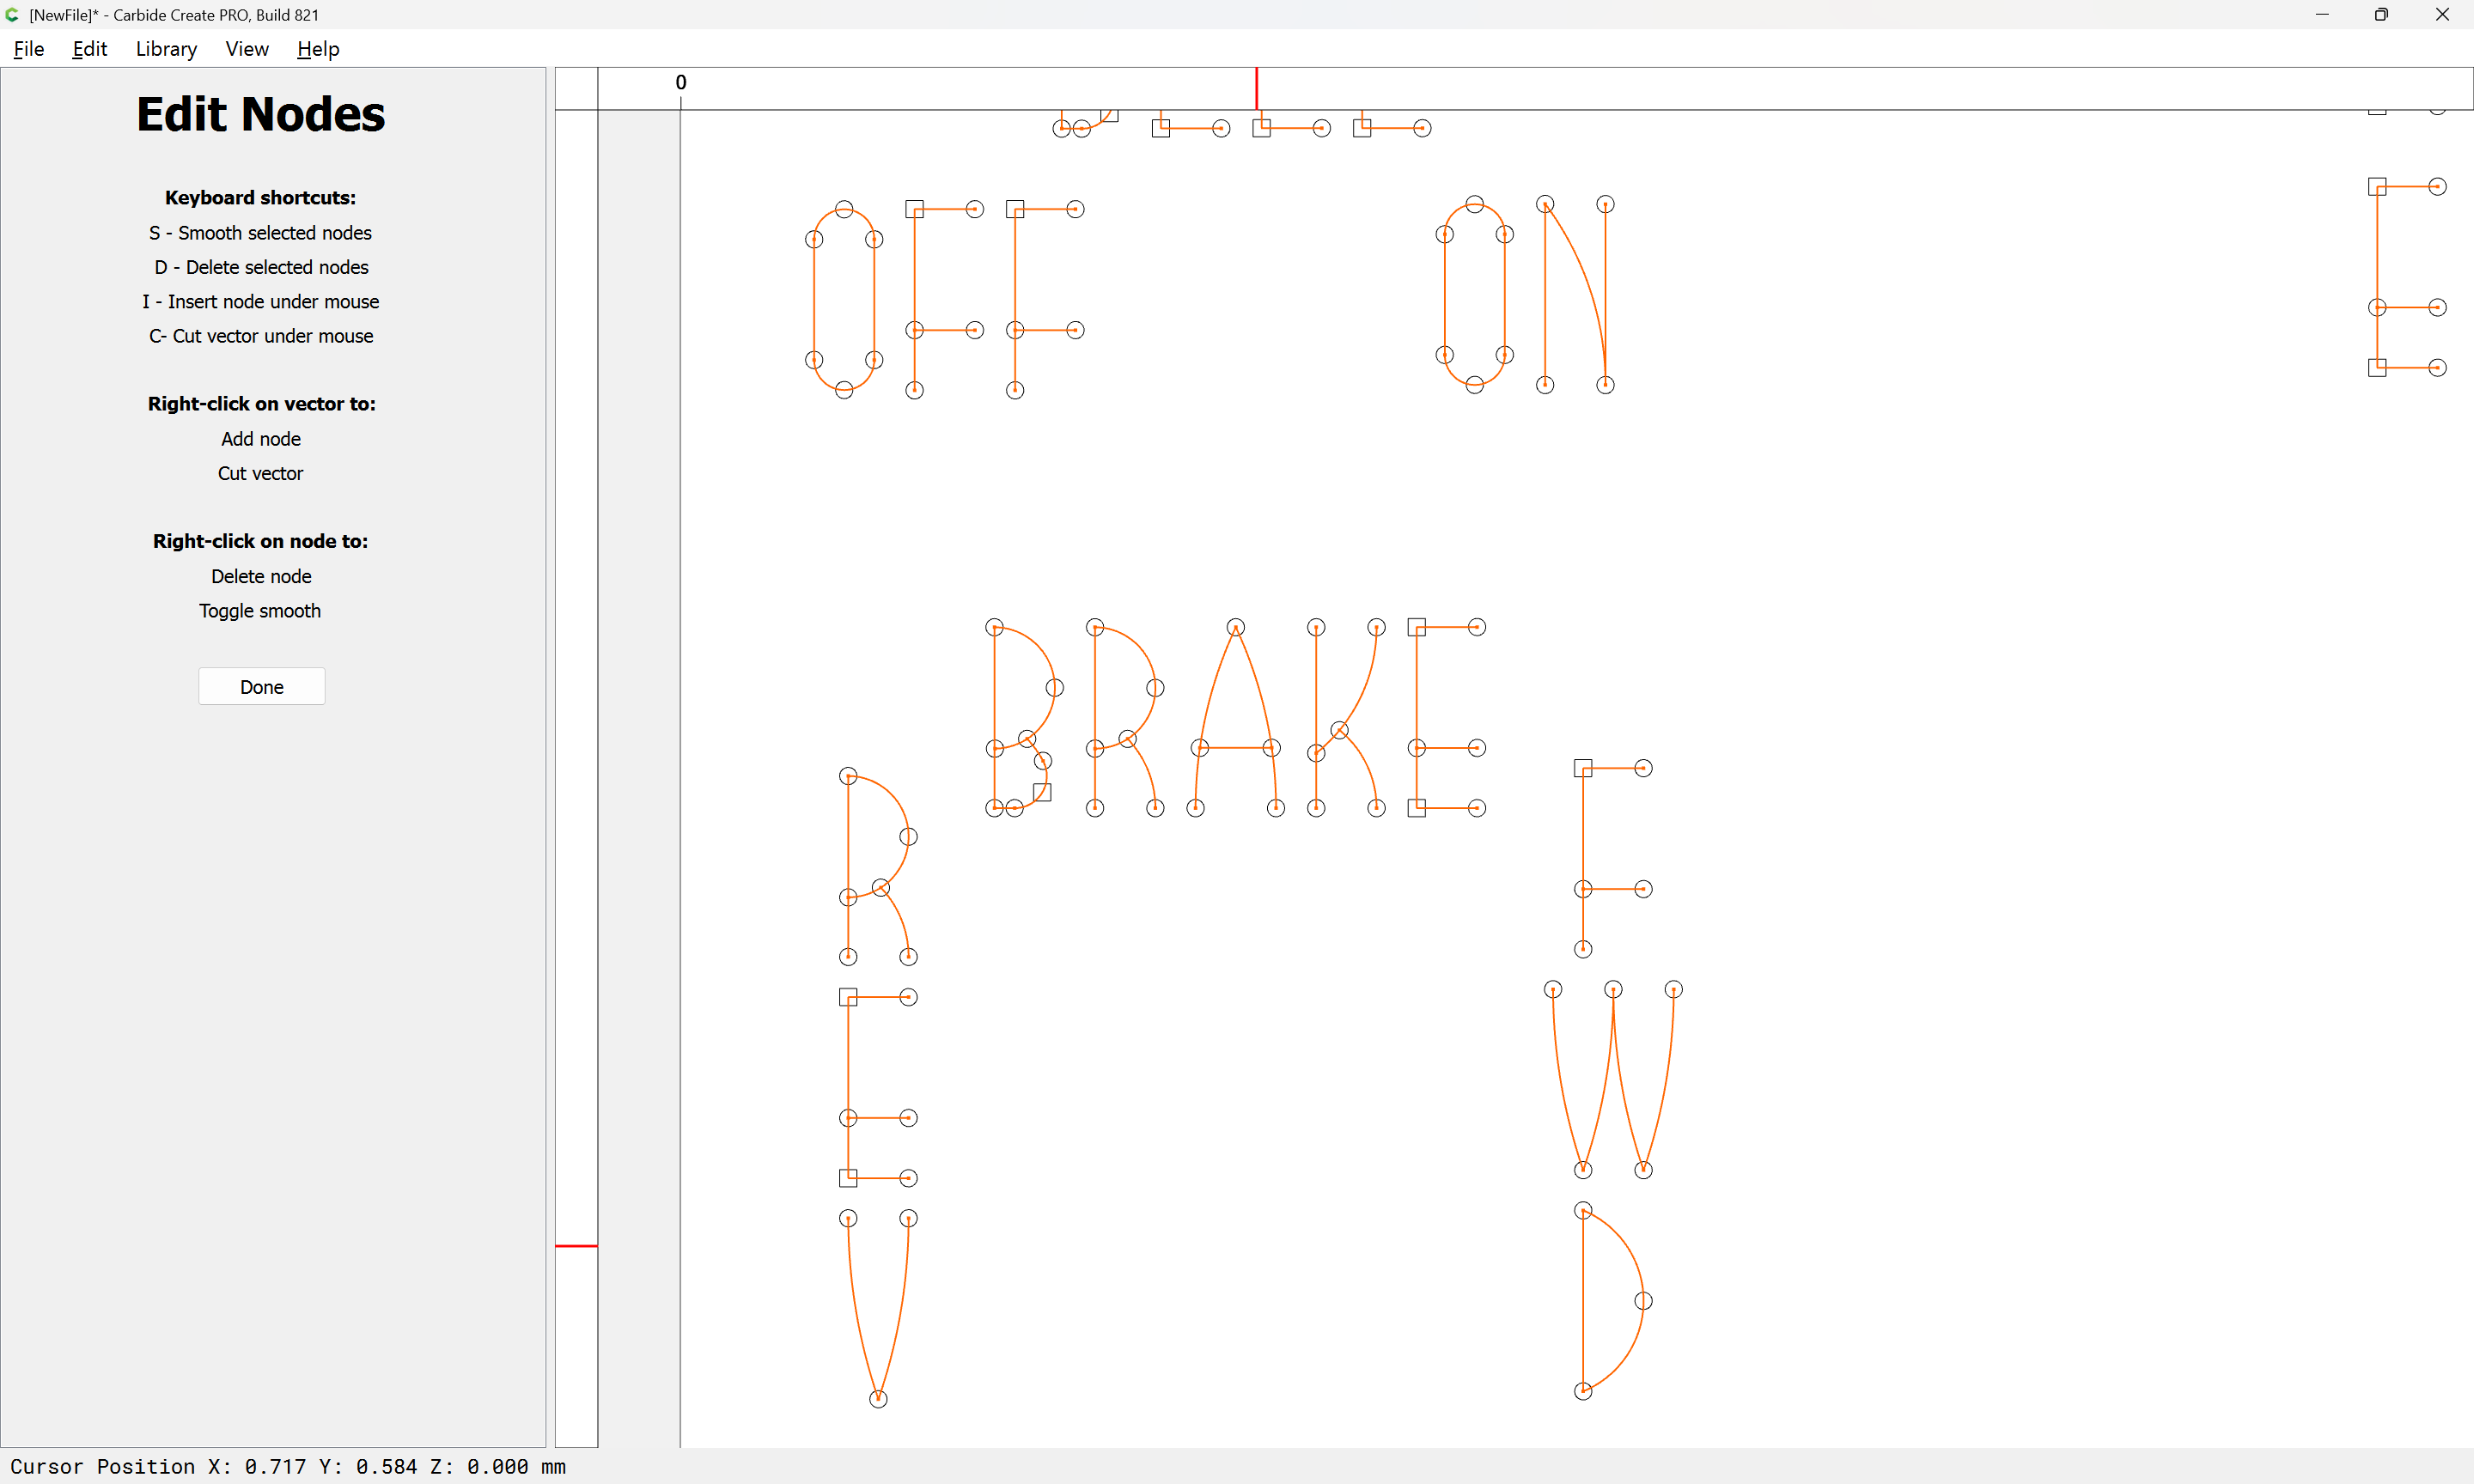Viewport: 2474px width, 1484px height.
Task: Click right curve node of letter D
Action: pos(1643,1301)
